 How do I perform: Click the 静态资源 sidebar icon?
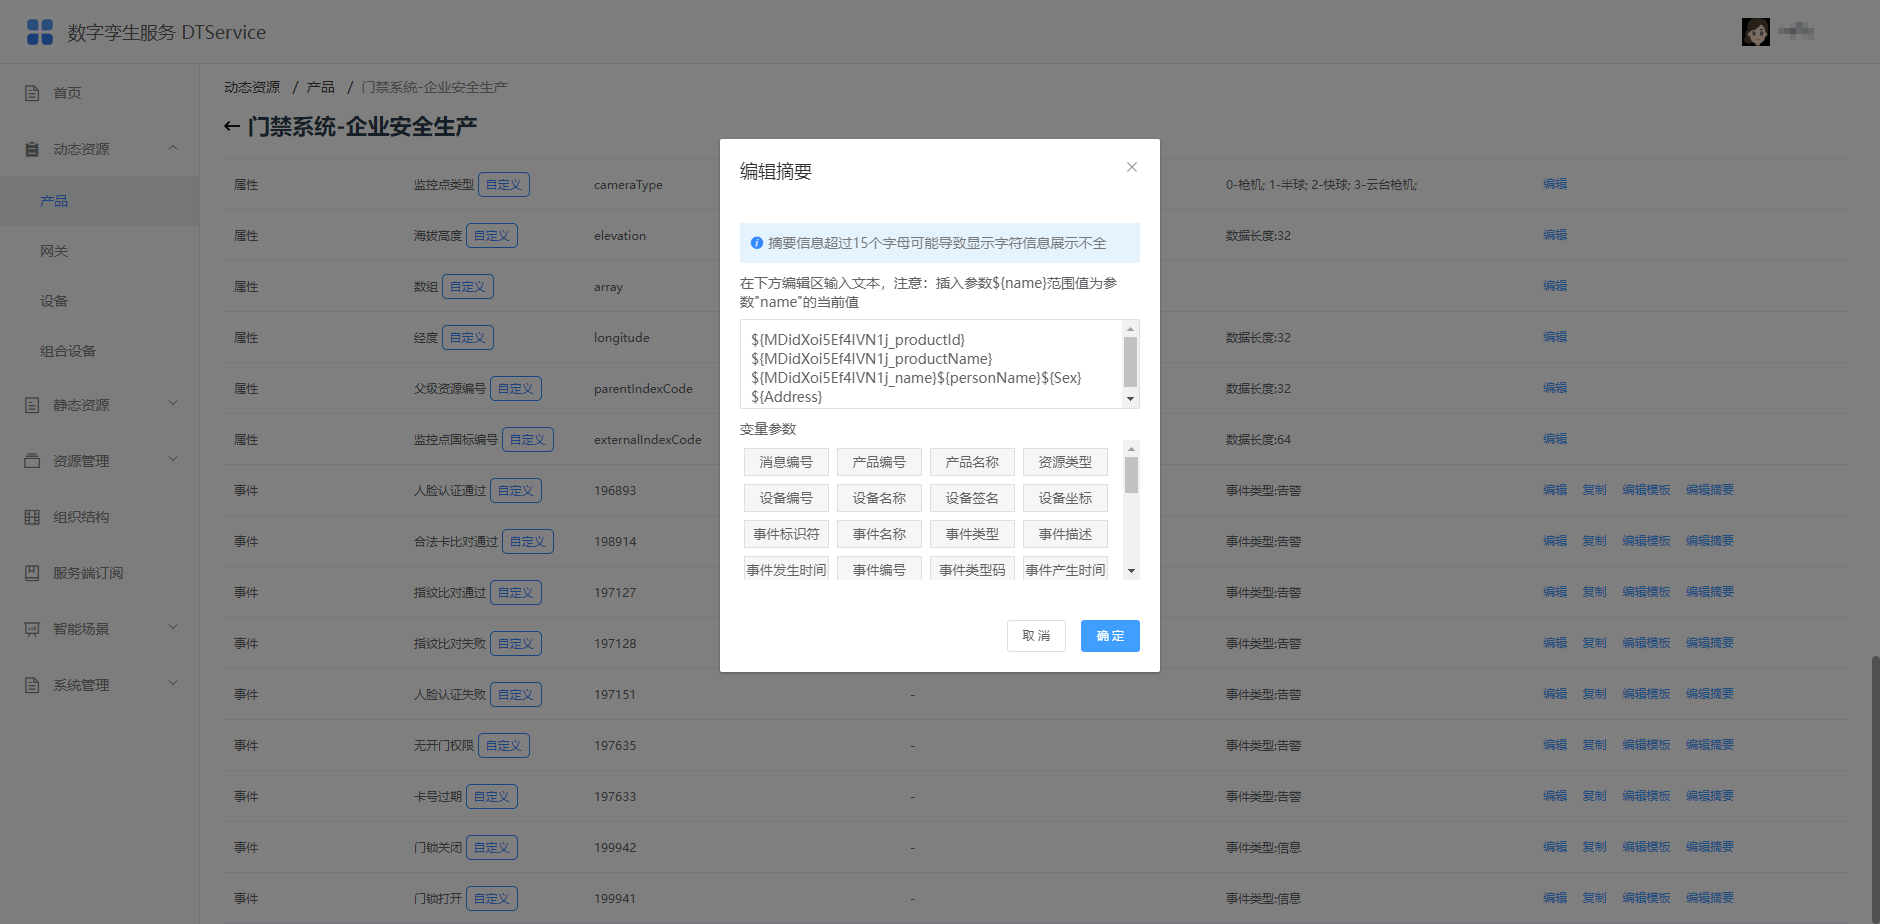(x=32, y=405)
